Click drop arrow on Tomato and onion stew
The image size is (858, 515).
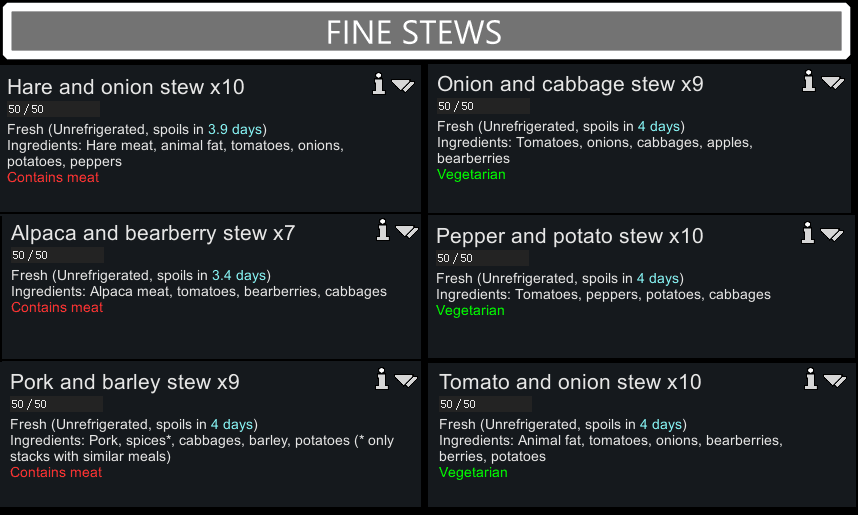point(835,380)
